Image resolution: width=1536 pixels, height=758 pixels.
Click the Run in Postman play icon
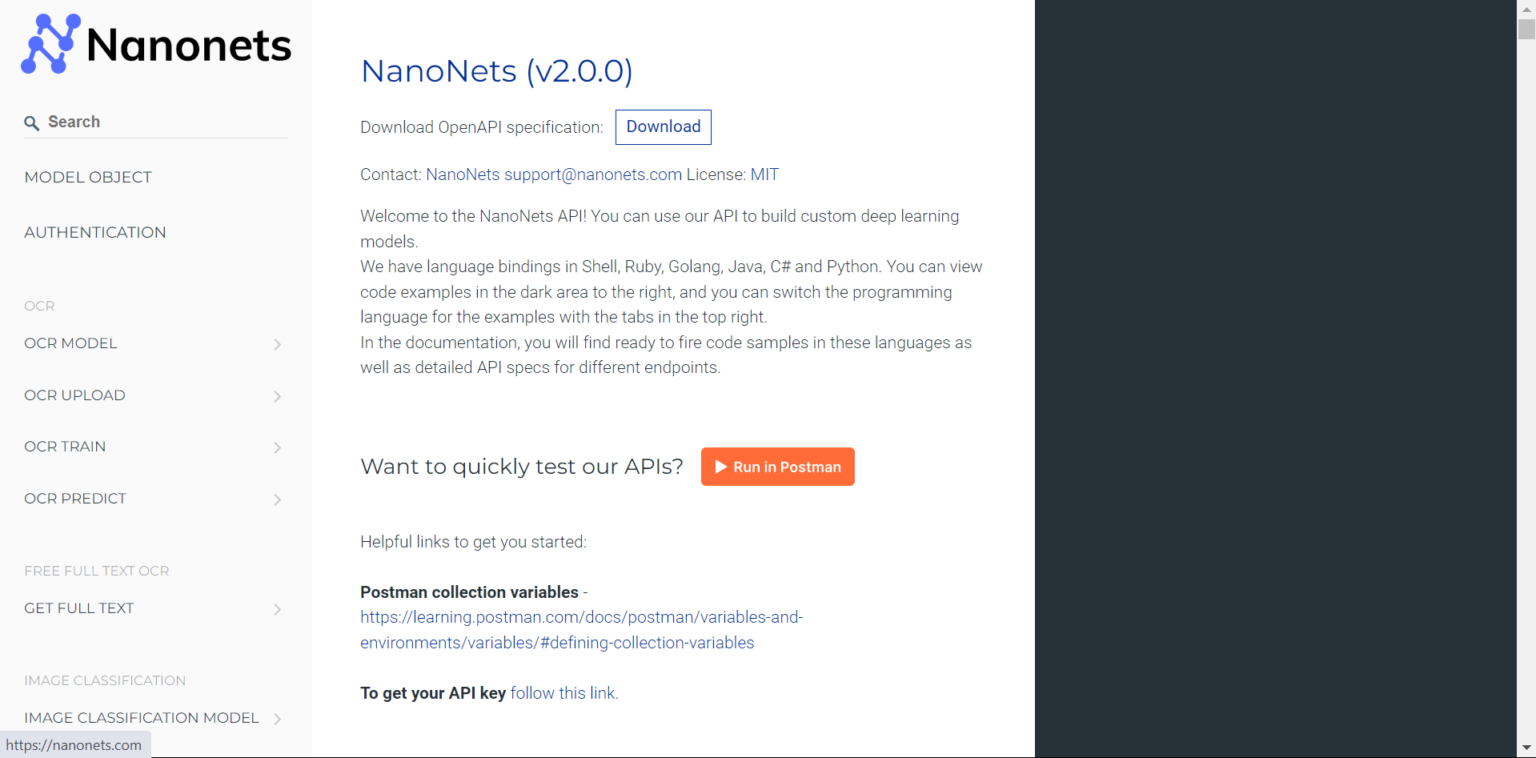click(720, 467)
